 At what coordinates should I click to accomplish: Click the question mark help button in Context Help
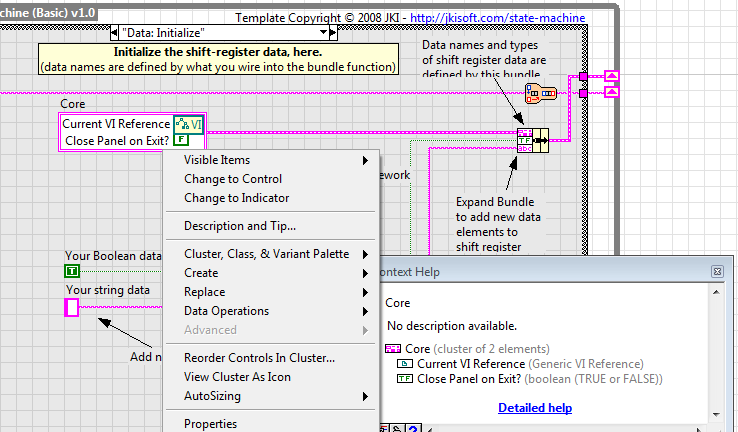[413, 428]
